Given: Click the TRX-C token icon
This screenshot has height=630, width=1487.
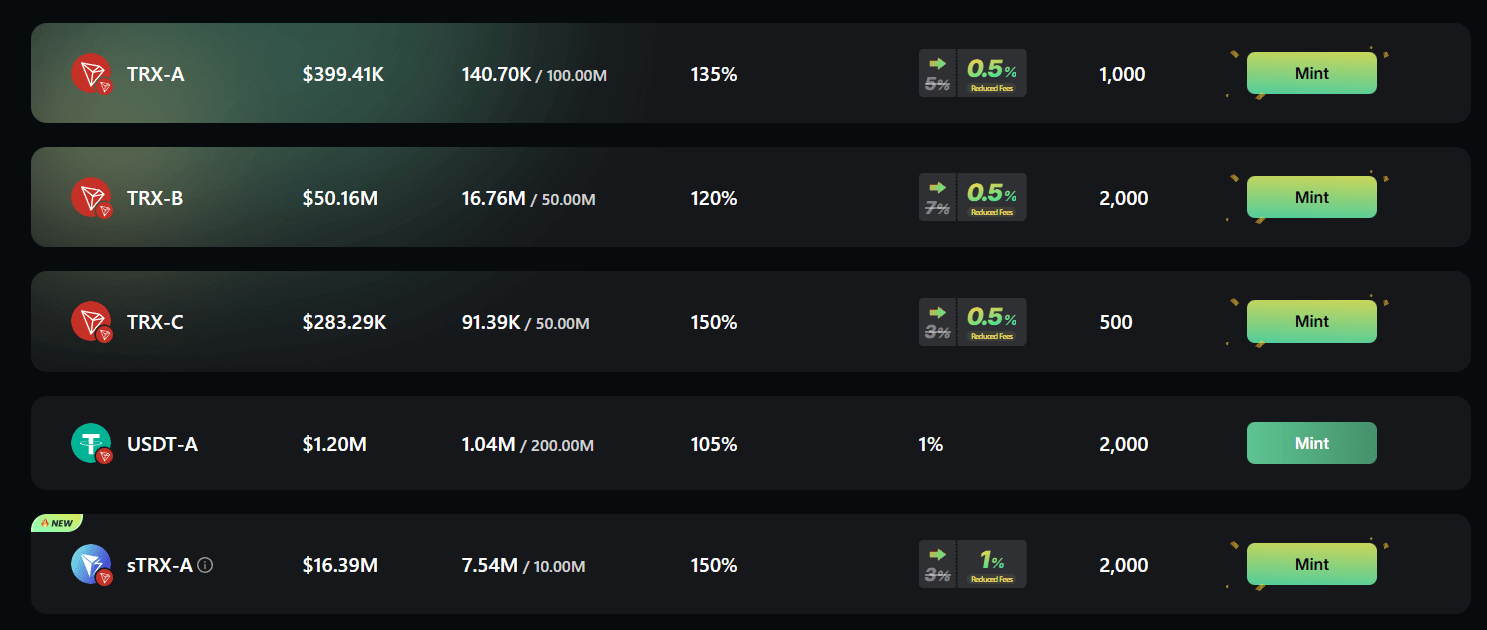Looking at the screenshot, I should point(91,322).
